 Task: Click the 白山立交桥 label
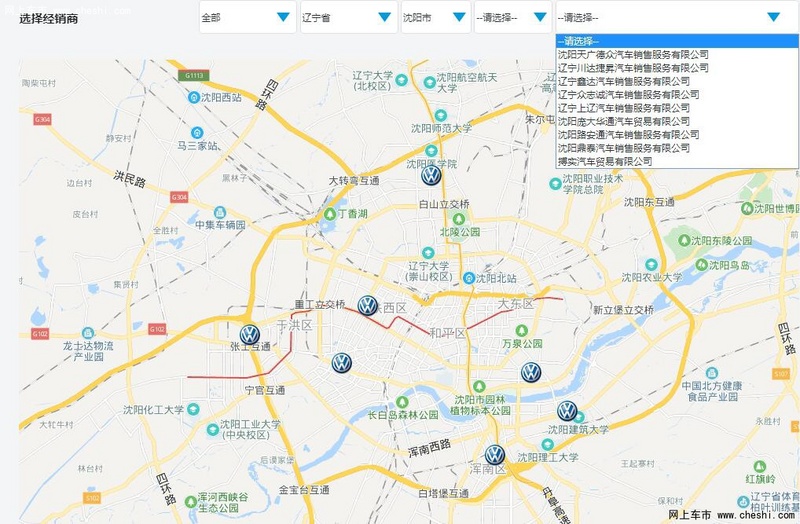point(444,204)
